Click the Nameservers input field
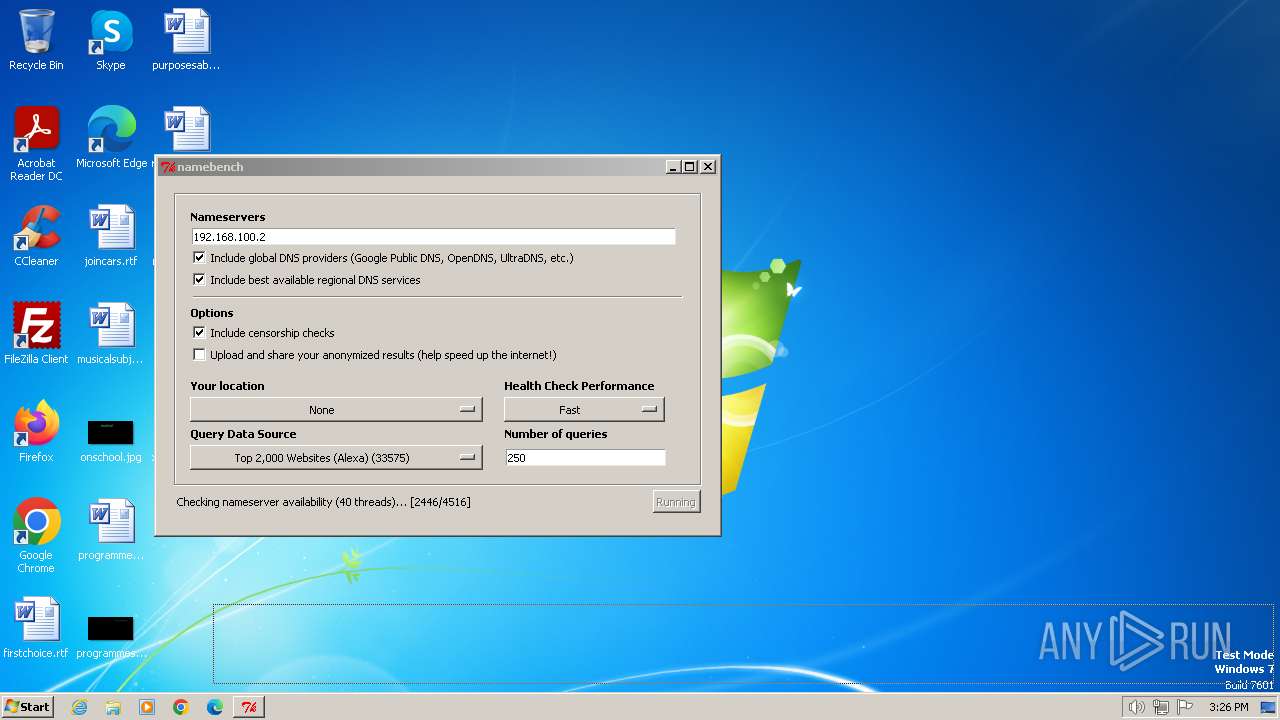Screen dimensions: 1280x720 [434, 237]
